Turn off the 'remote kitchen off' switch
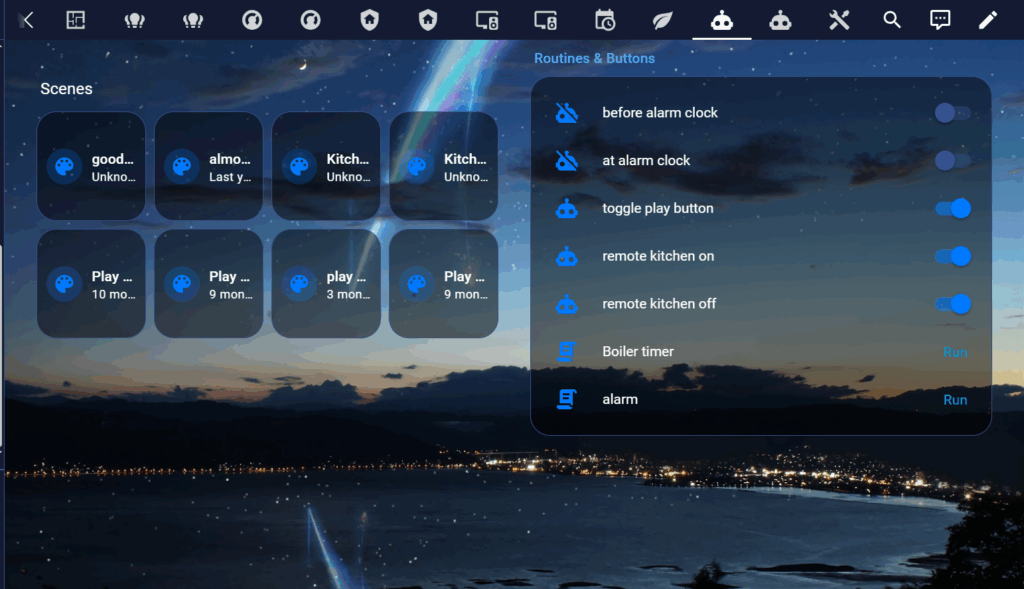The height and width of the screenshot is (589, 1024). pyautogui.click(x=952, y=304)
